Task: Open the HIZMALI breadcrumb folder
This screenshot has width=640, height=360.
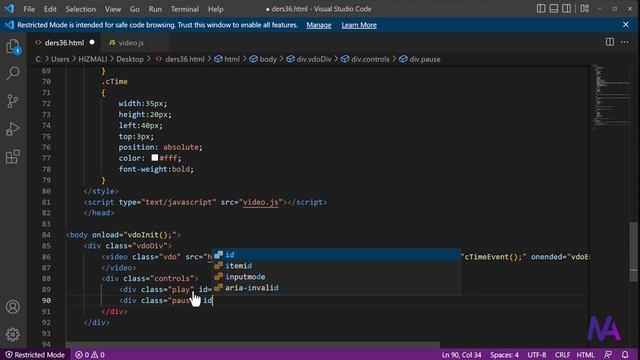Action: [93, 59]
